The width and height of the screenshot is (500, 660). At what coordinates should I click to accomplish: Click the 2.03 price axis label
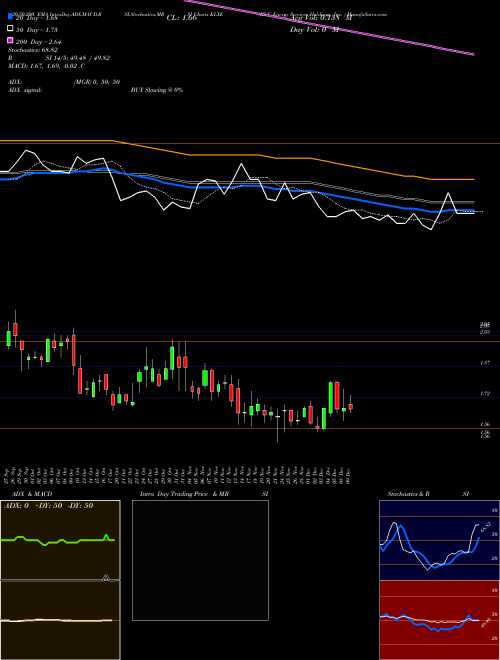[x=485, y=332]
